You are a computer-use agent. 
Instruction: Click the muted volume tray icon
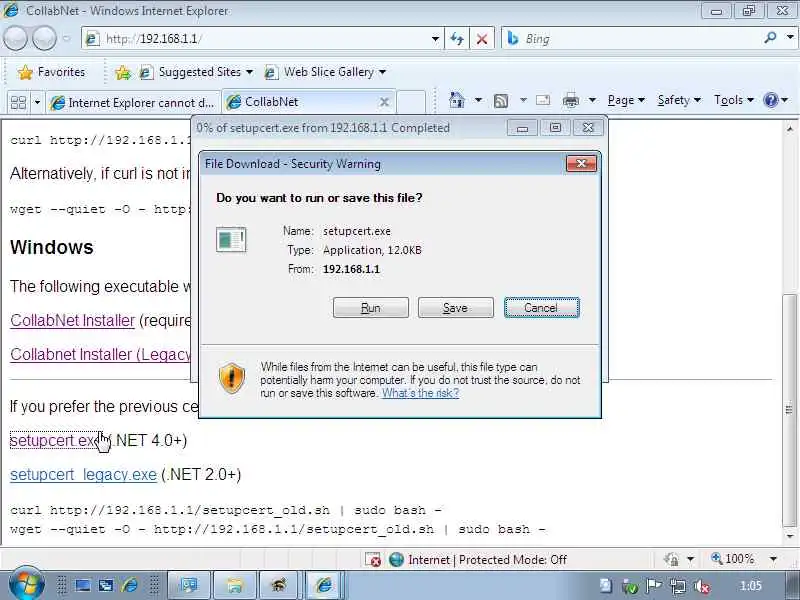(702, 587)
